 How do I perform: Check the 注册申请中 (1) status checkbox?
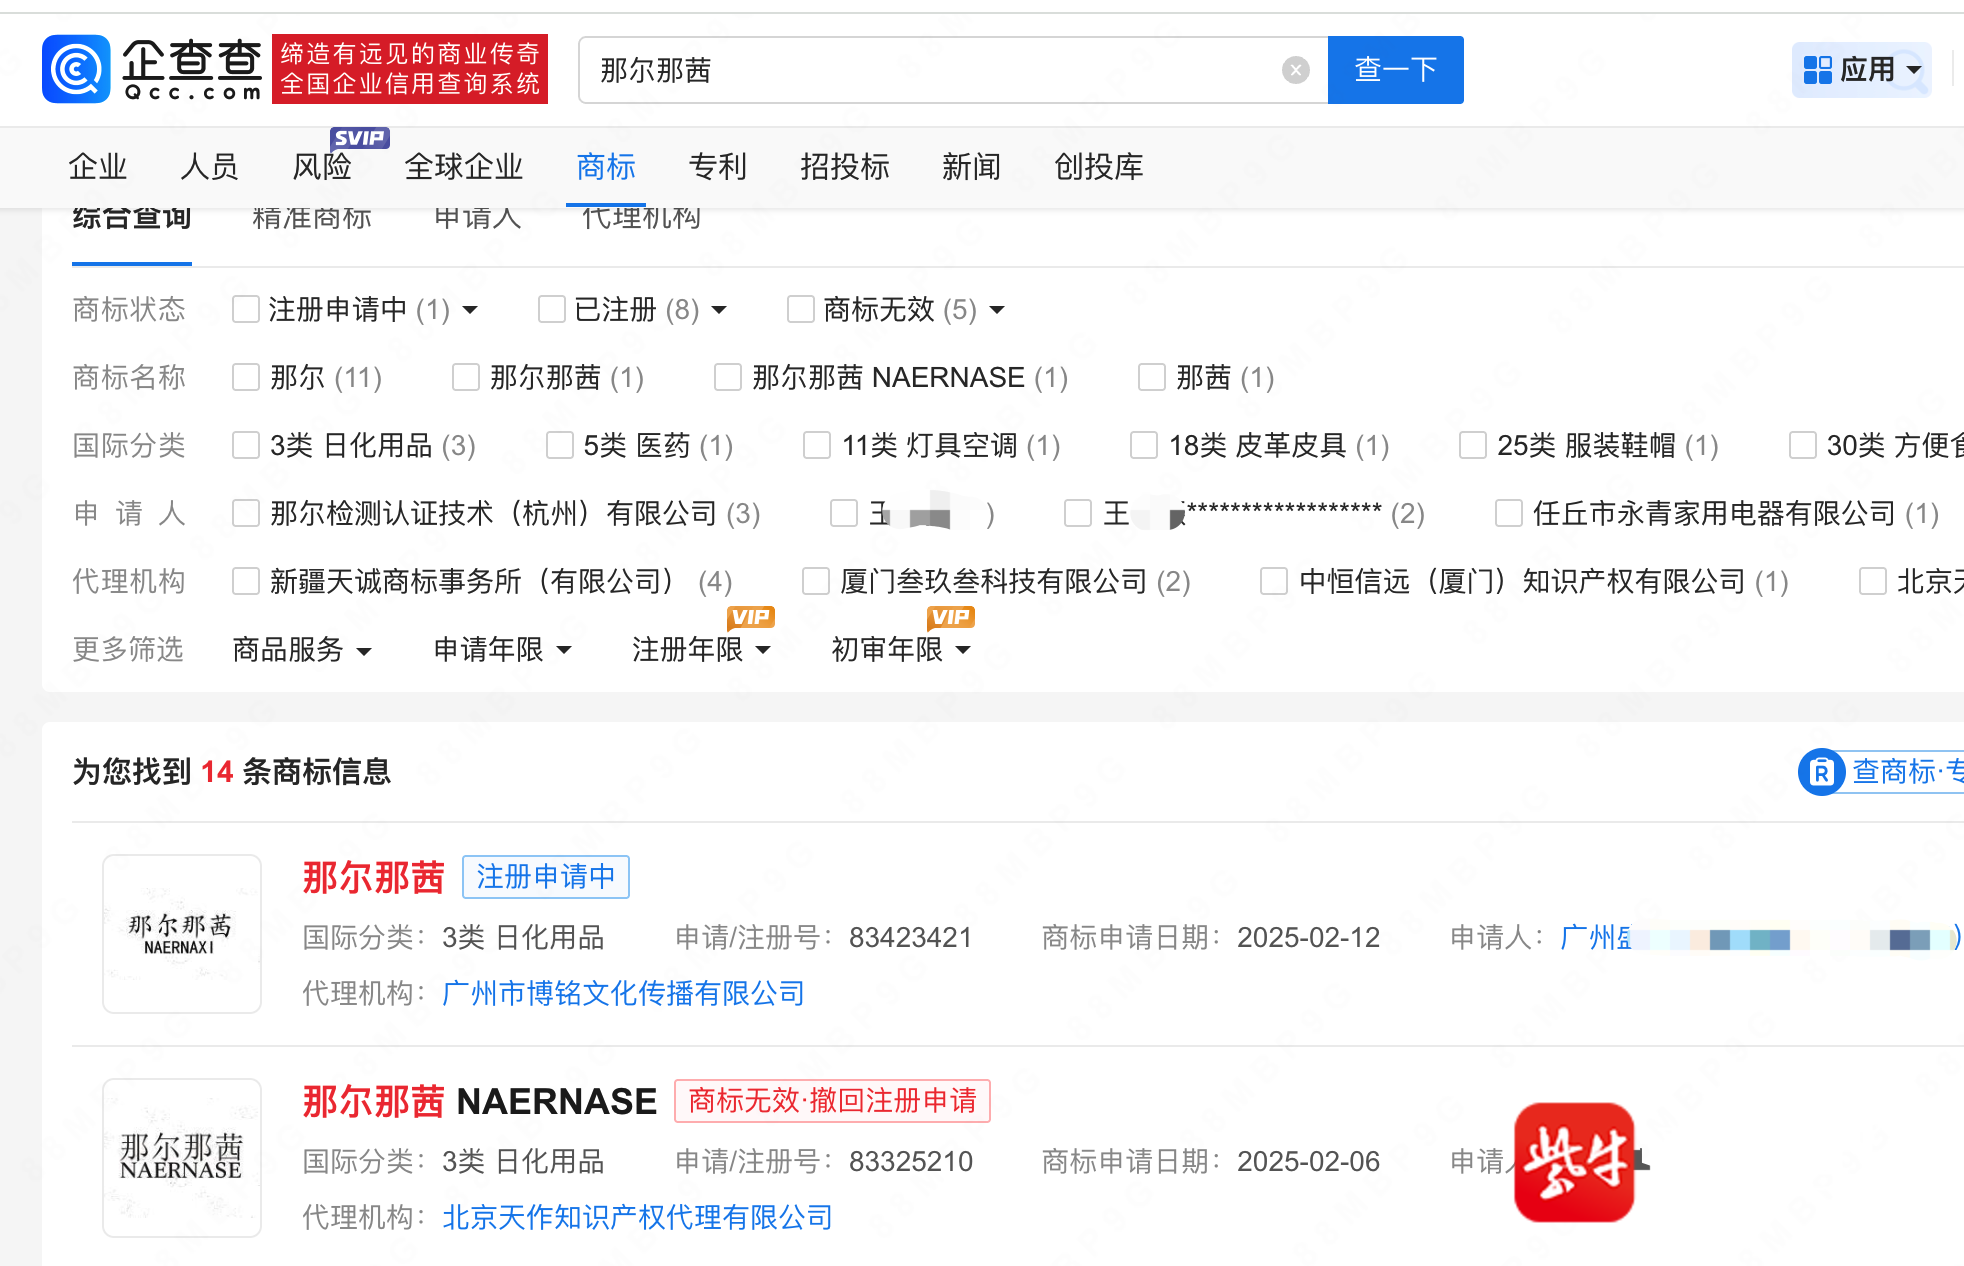pyautogui.click(x=246, y=309)
